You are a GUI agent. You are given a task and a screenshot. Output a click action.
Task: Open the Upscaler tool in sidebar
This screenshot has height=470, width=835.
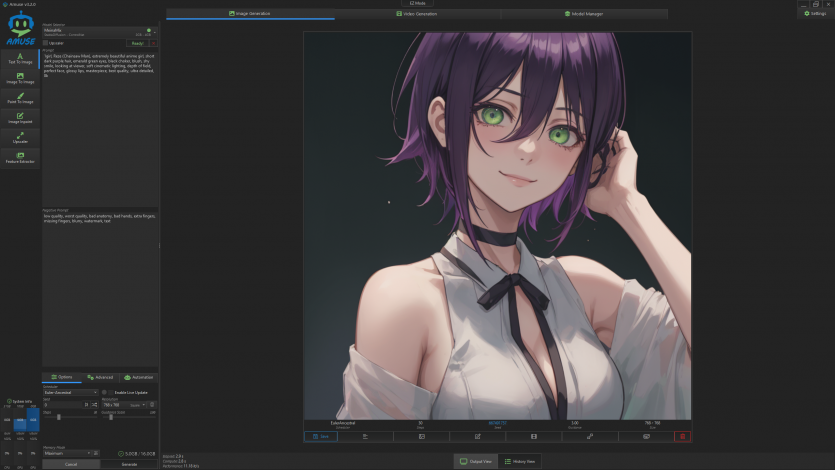[x=20, y=138]
